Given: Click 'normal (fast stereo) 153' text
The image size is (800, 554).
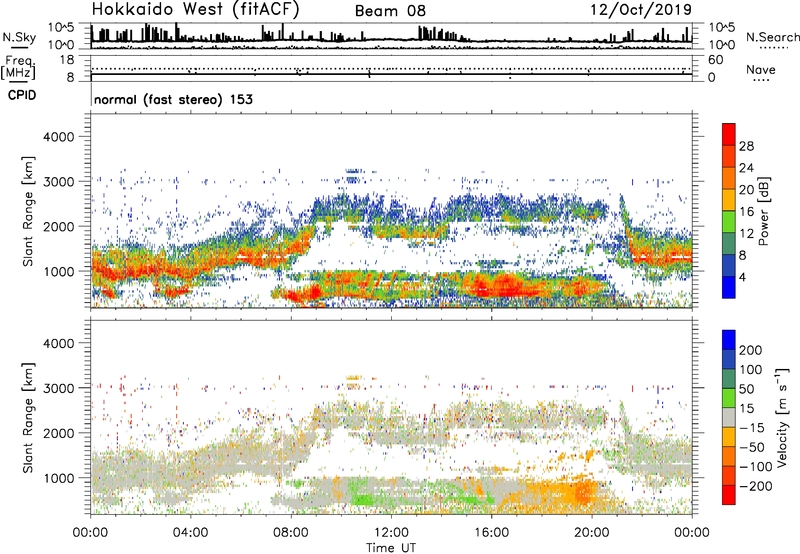Looking at the screenshot, I should pos(173,99).
